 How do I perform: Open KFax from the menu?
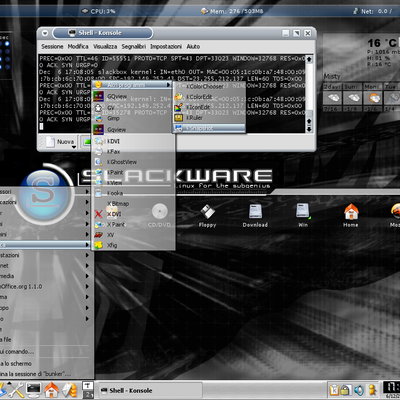[133, 152]
